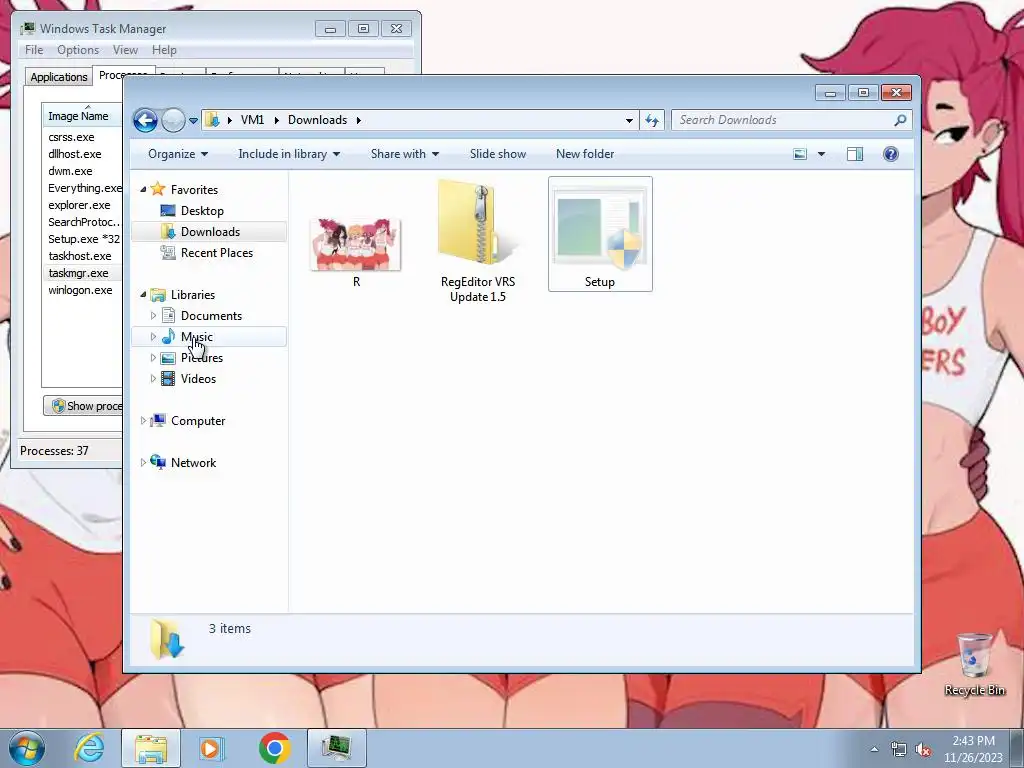Open the Windows Start menu

(26, 748)
